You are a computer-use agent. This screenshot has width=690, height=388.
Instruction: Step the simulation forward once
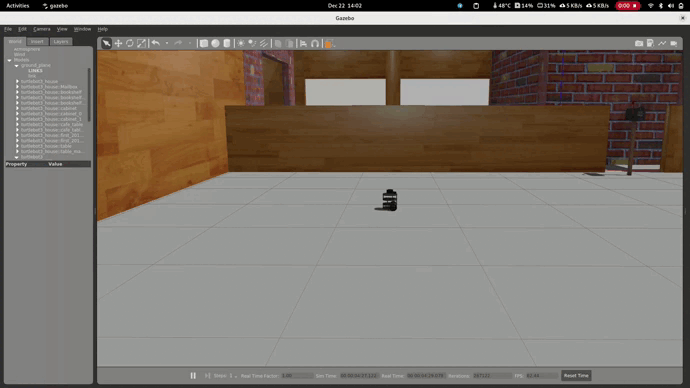click(207, 376)
